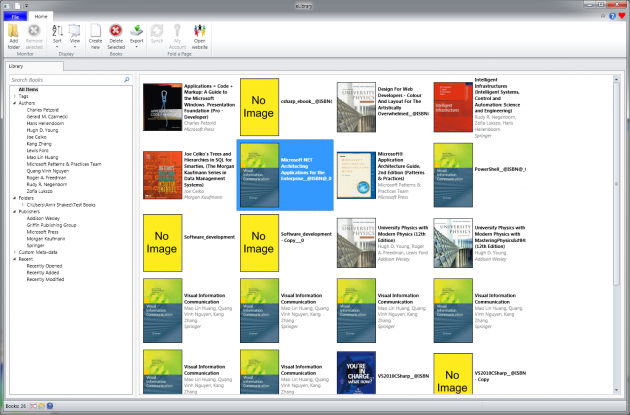Viewport: 630px width, 415px height.
Task: Open the View display options
Action: (75, 36)
